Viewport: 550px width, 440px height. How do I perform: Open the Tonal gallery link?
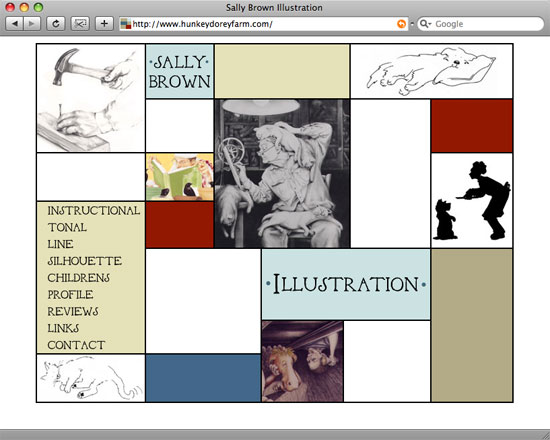pyautogui.click(x=67, y=227)
